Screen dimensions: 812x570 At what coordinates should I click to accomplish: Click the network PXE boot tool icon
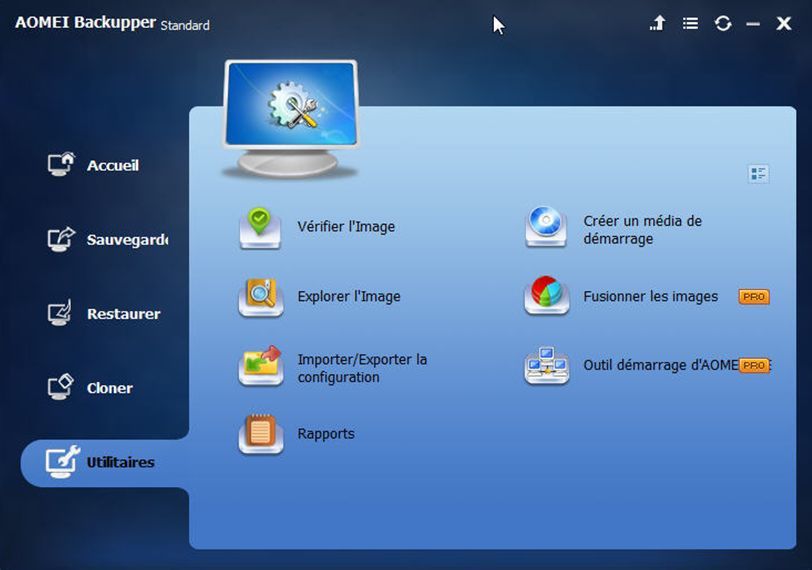tap(547, 366)
